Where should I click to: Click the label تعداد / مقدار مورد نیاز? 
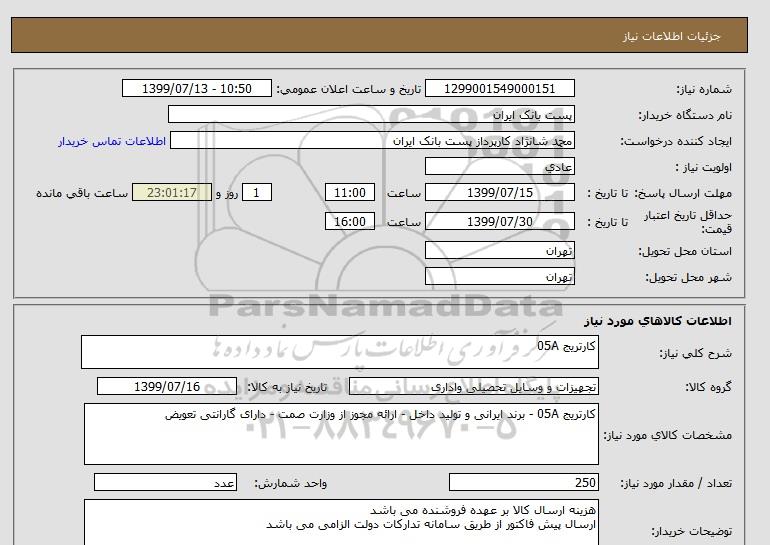(676, 484)
